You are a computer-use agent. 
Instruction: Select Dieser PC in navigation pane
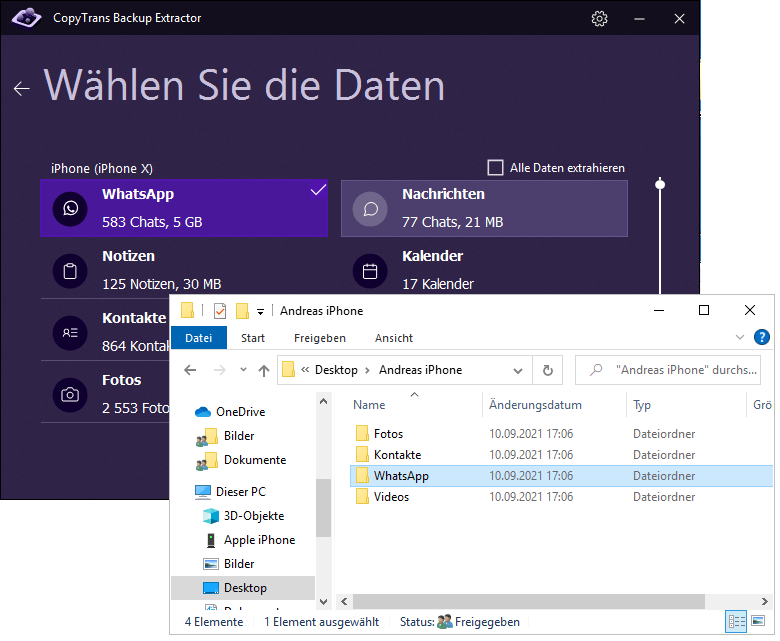click(x=230, y=492)
